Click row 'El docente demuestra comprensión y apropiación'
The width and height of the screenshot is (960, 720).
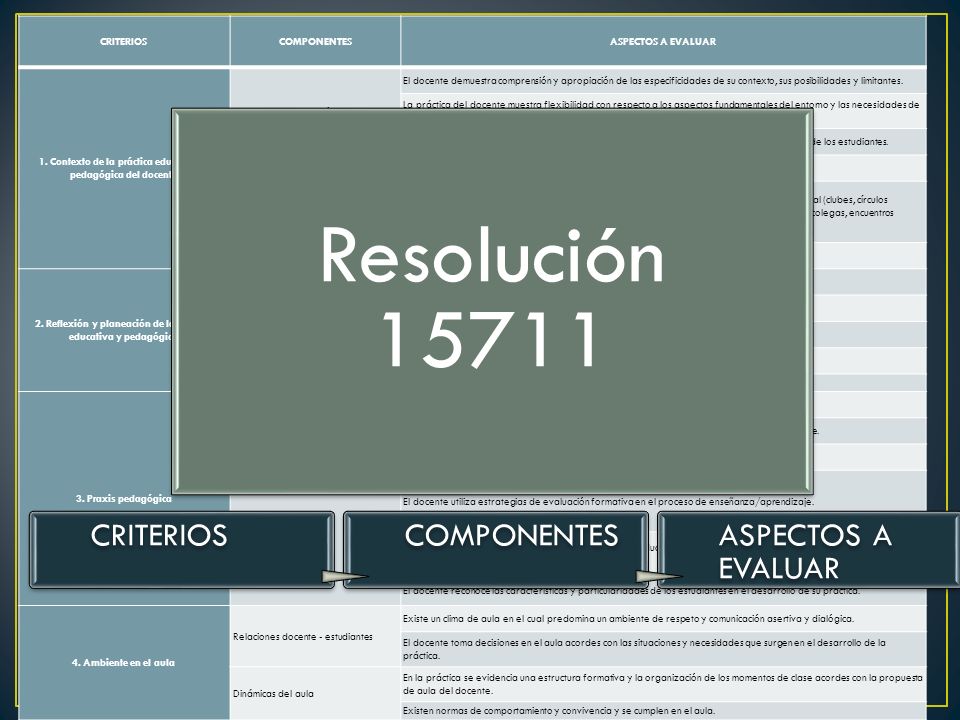tap(663, 81)
